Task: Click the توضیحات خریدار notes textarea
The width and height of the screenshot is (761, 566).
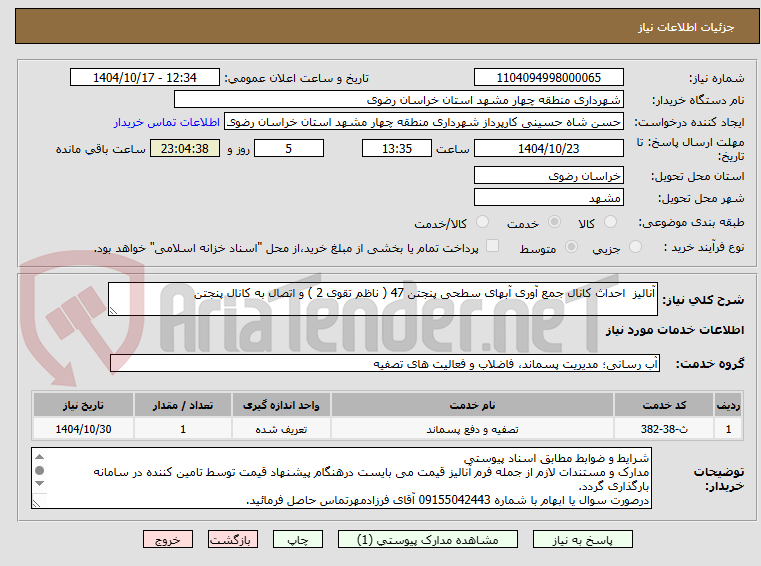Action: click(x=341, y=478)
